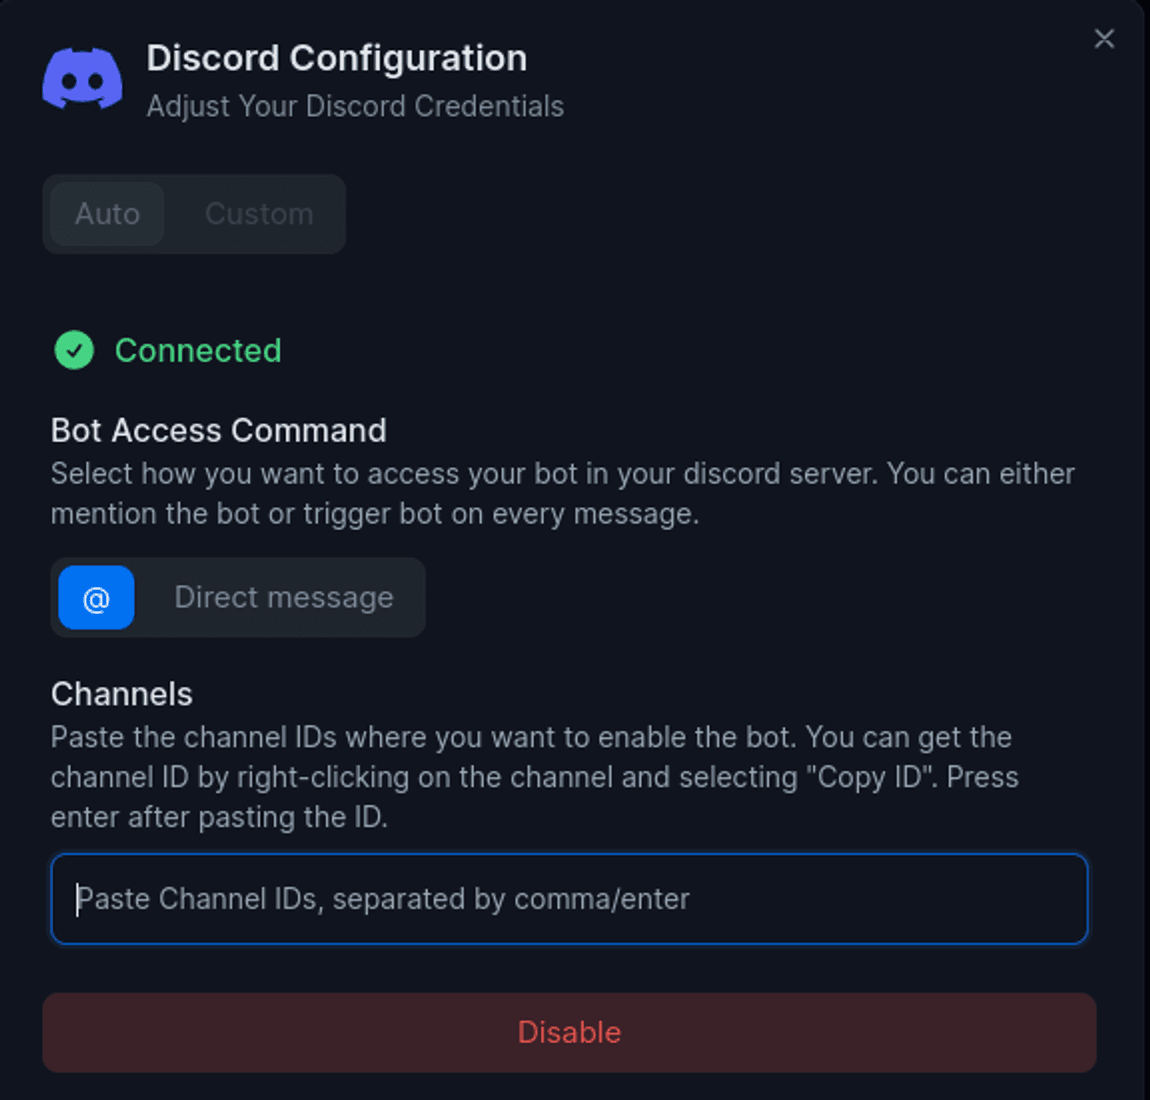
Task: Toggle bot access to Direct message mode
Action: (283, 597)
